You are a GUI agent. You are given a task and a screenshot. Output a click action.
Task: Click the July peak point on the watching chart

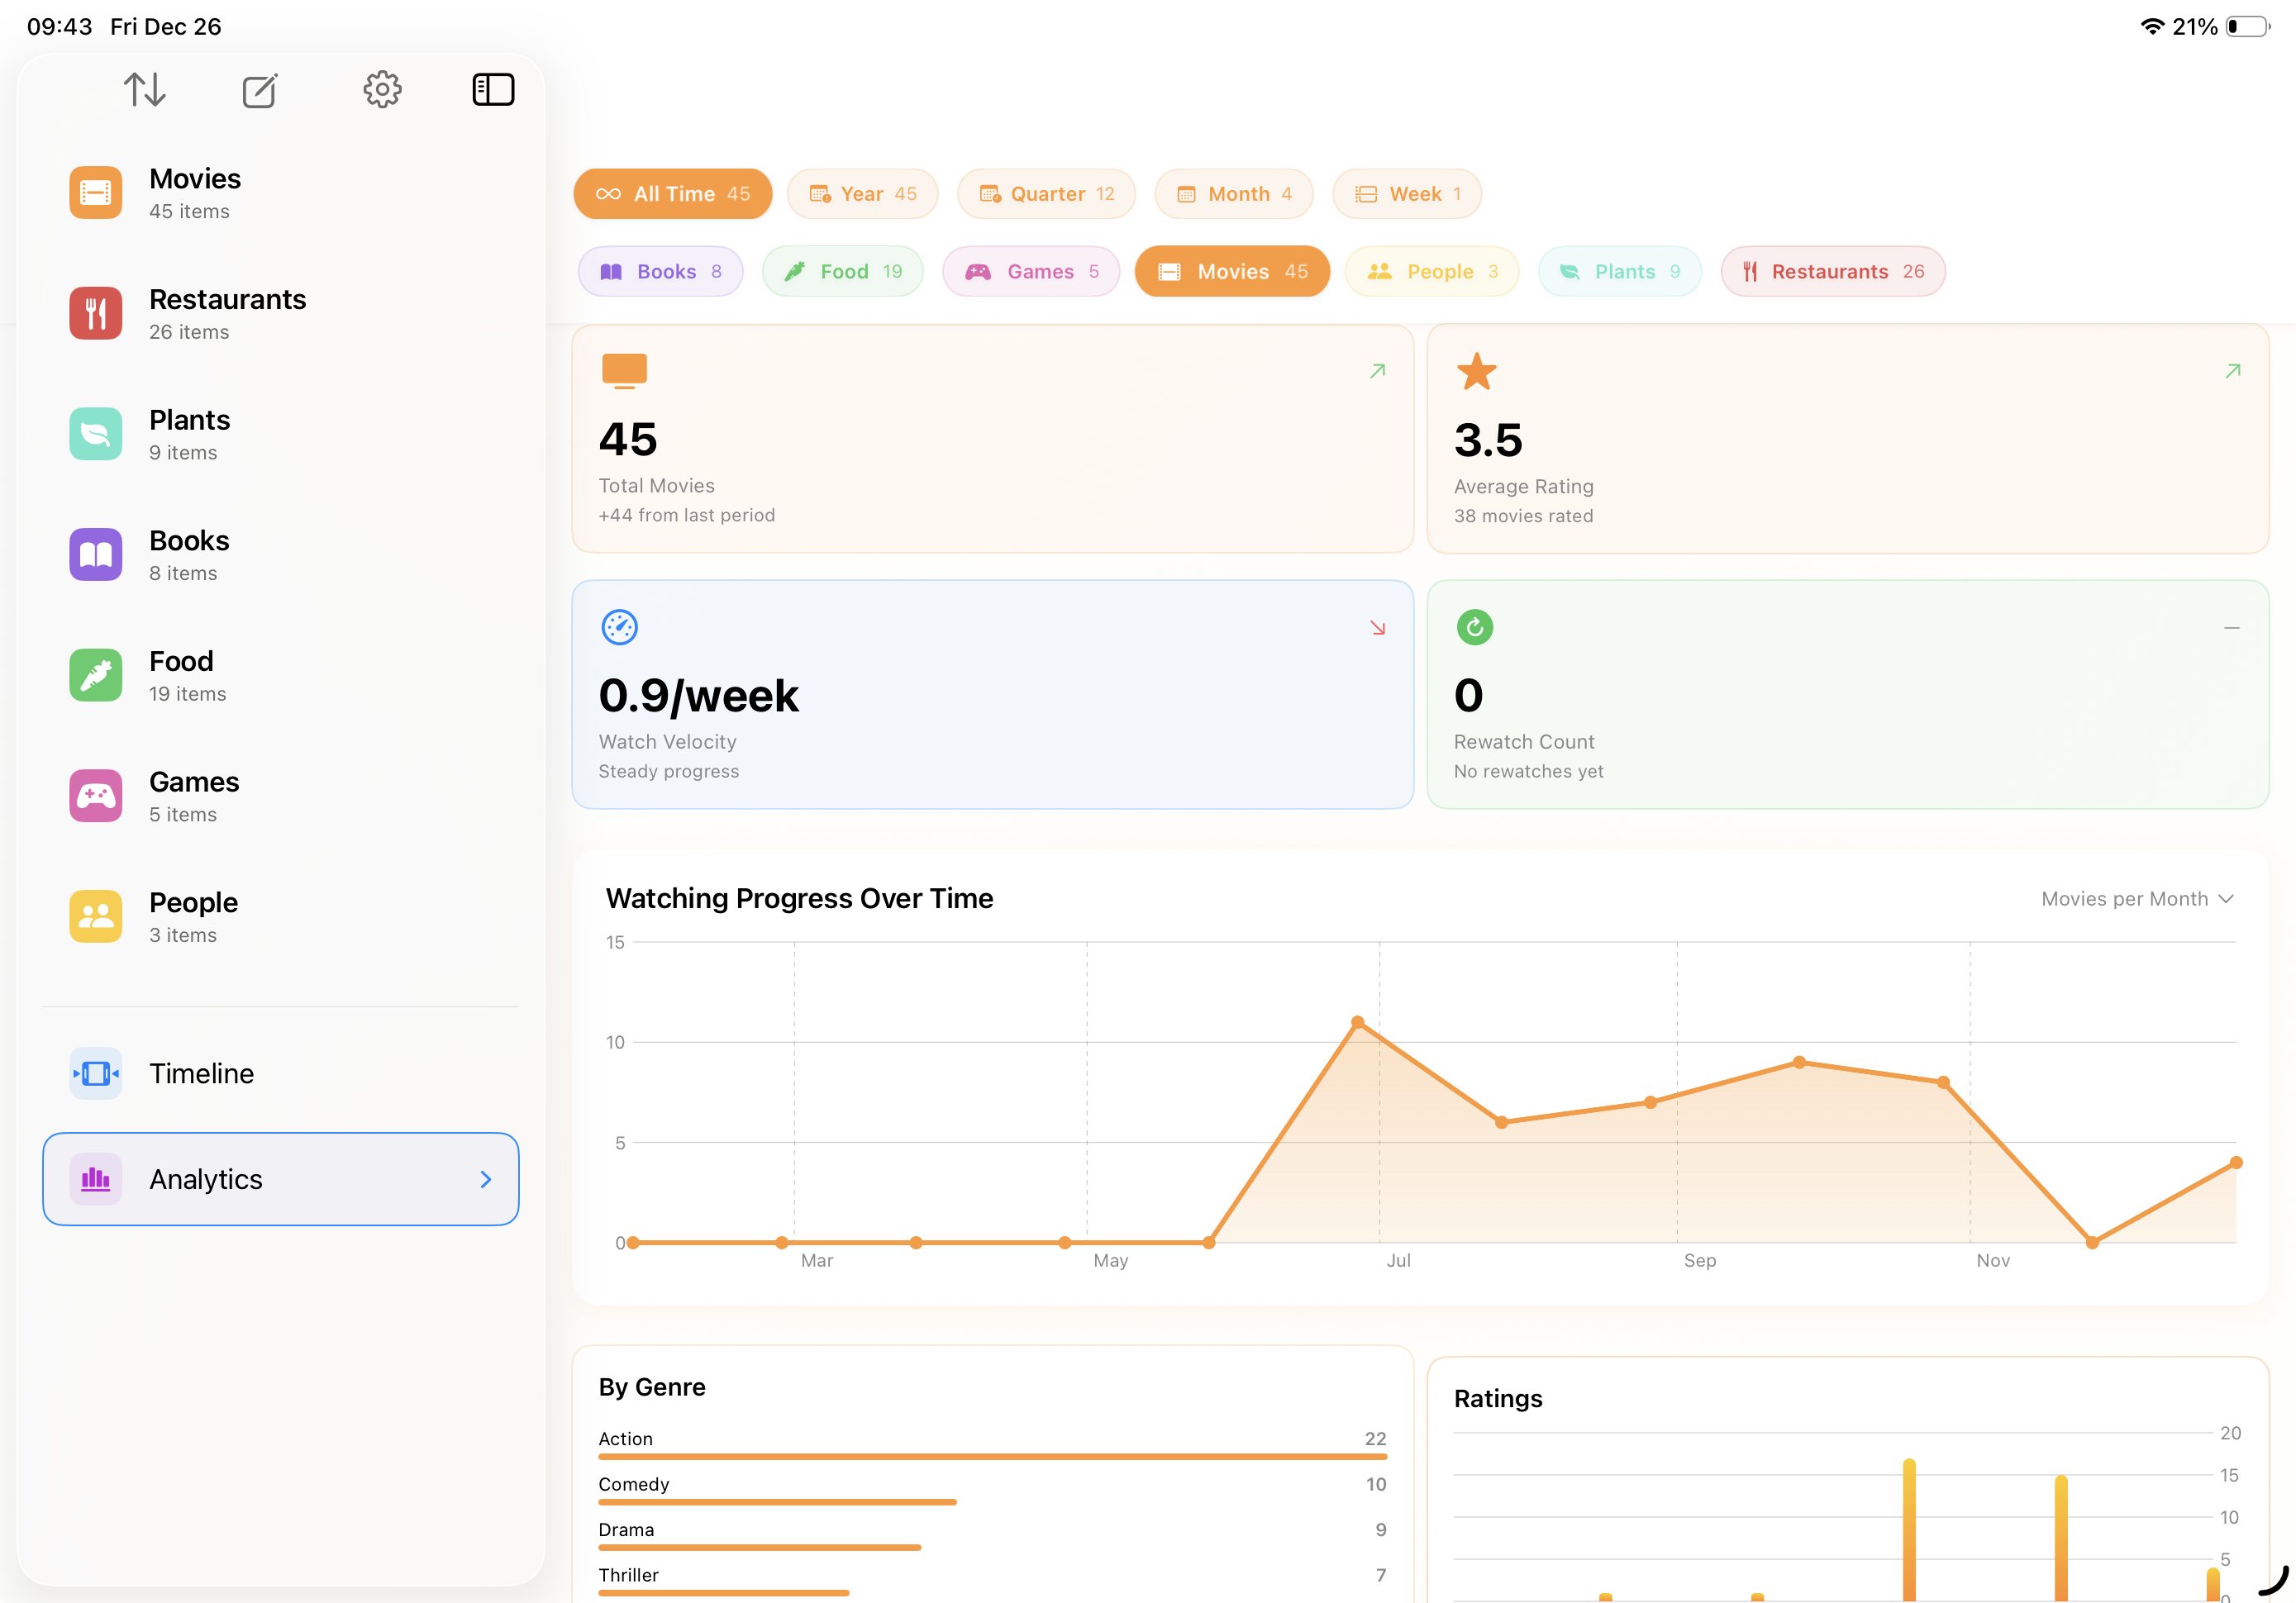point(1356,1022)
